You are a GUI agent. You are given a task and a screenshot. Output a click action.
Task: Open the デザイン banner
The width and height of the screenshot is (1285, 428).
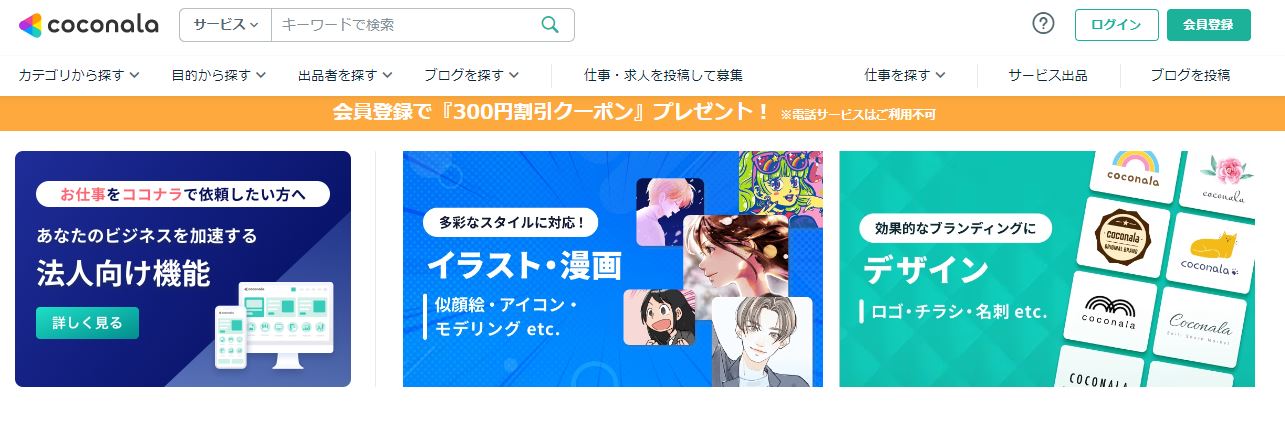click(1047, 269)
